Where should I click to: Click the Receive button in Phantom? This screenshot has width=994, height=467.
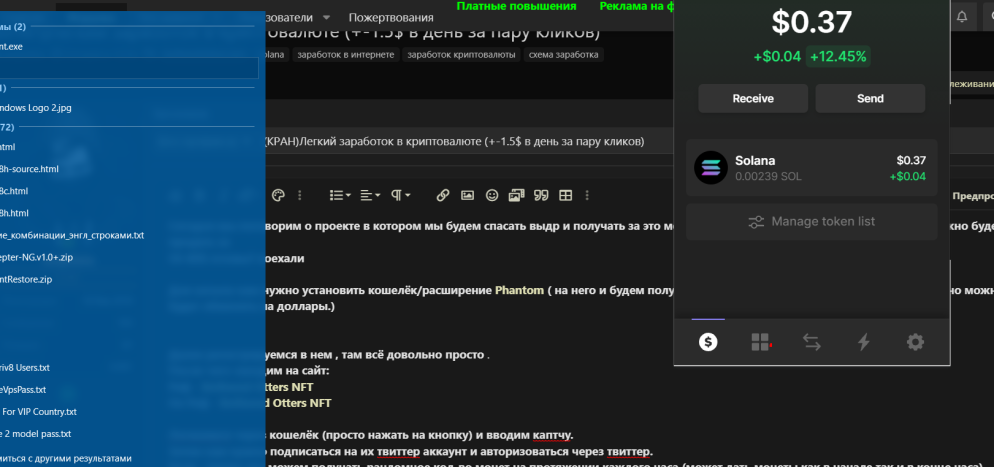pos(753,98)
